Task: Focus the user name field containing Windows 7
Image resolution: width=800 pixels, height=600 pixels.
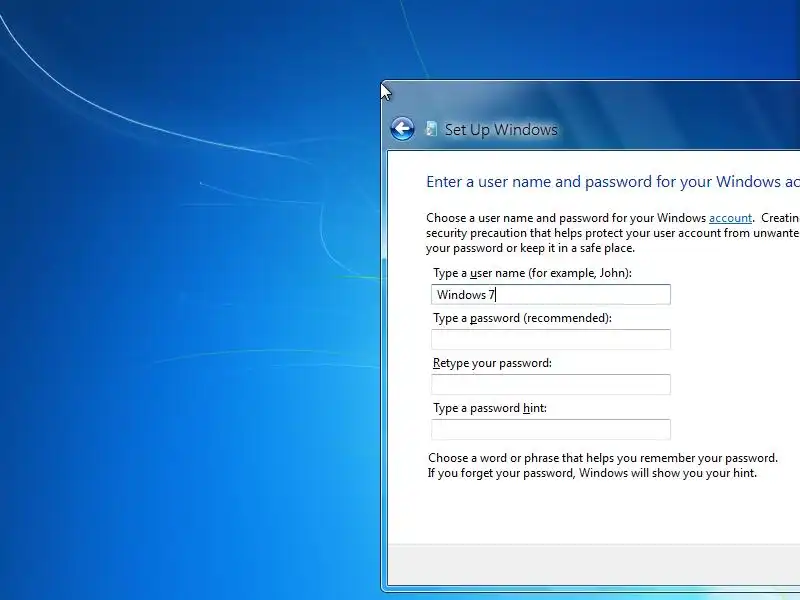Action: pyautogui.click(x=551, y=294)
